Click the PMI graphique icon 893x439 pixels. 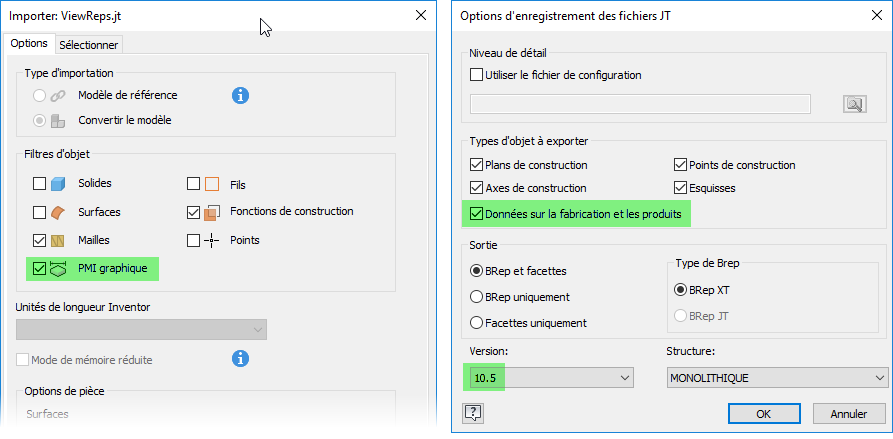(x=59, y=268)
